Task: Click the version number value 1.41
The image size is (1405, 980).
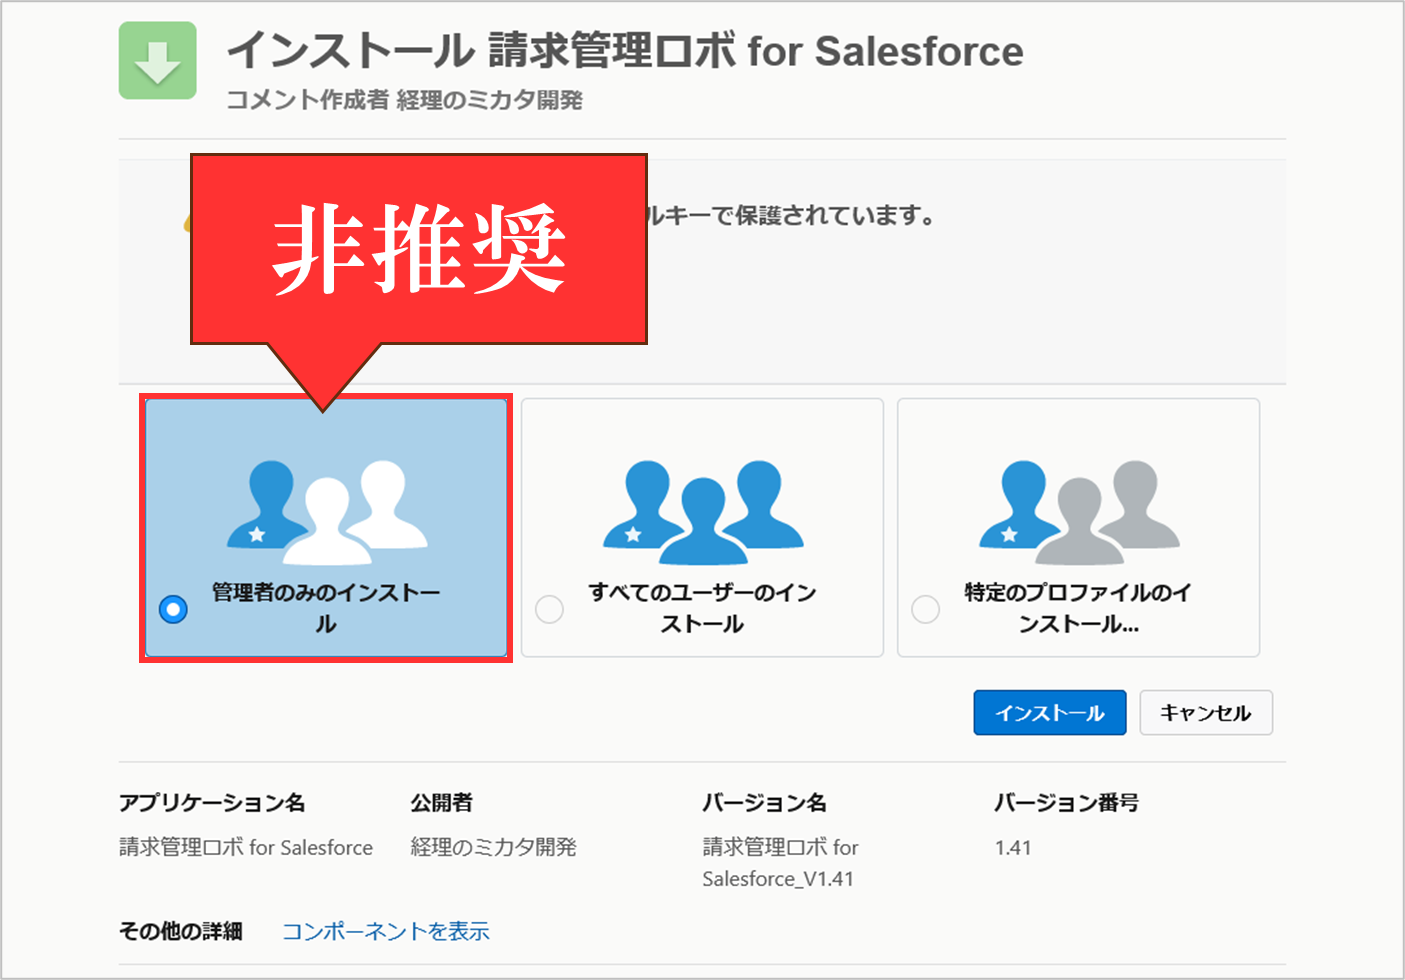Action: (1013, 847)
